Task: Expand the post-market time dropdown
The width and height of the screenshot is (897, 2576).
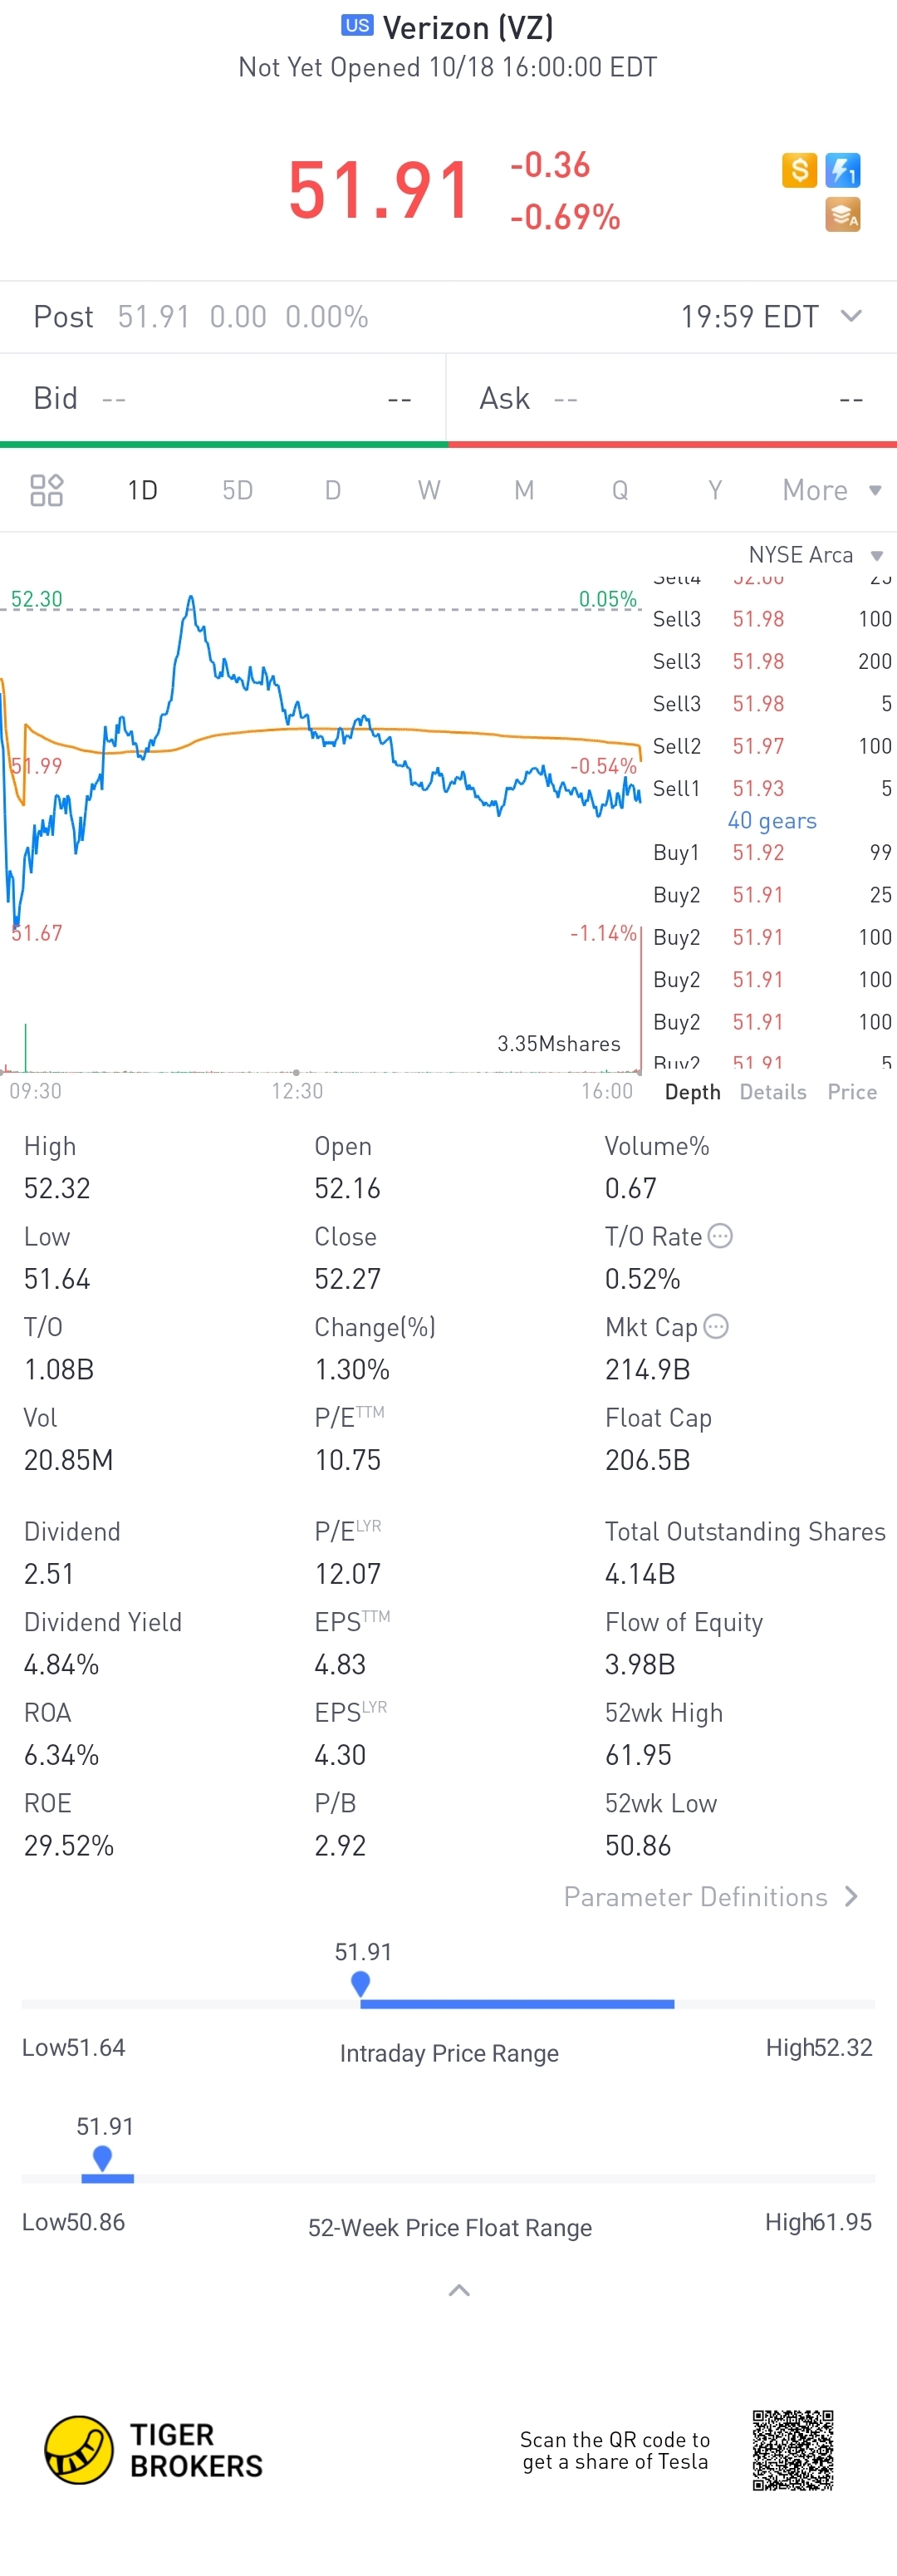Action: pos(851,316)
